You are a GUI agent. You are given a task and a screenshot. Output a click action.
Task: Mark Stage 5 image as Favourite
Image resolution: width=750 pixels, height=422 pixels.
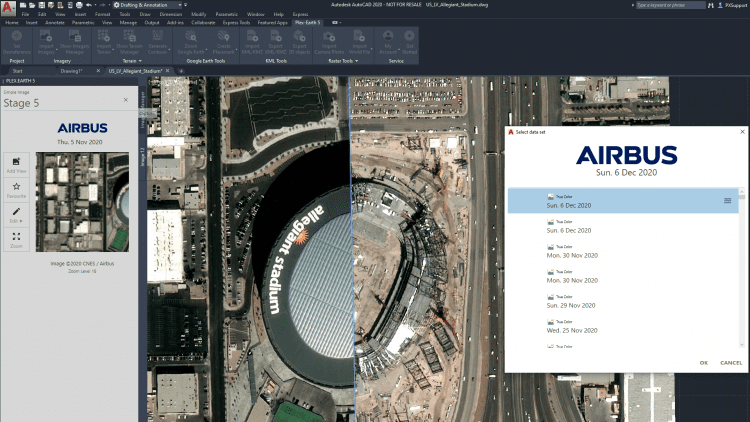pyautogui.click(x=16, y=187)
